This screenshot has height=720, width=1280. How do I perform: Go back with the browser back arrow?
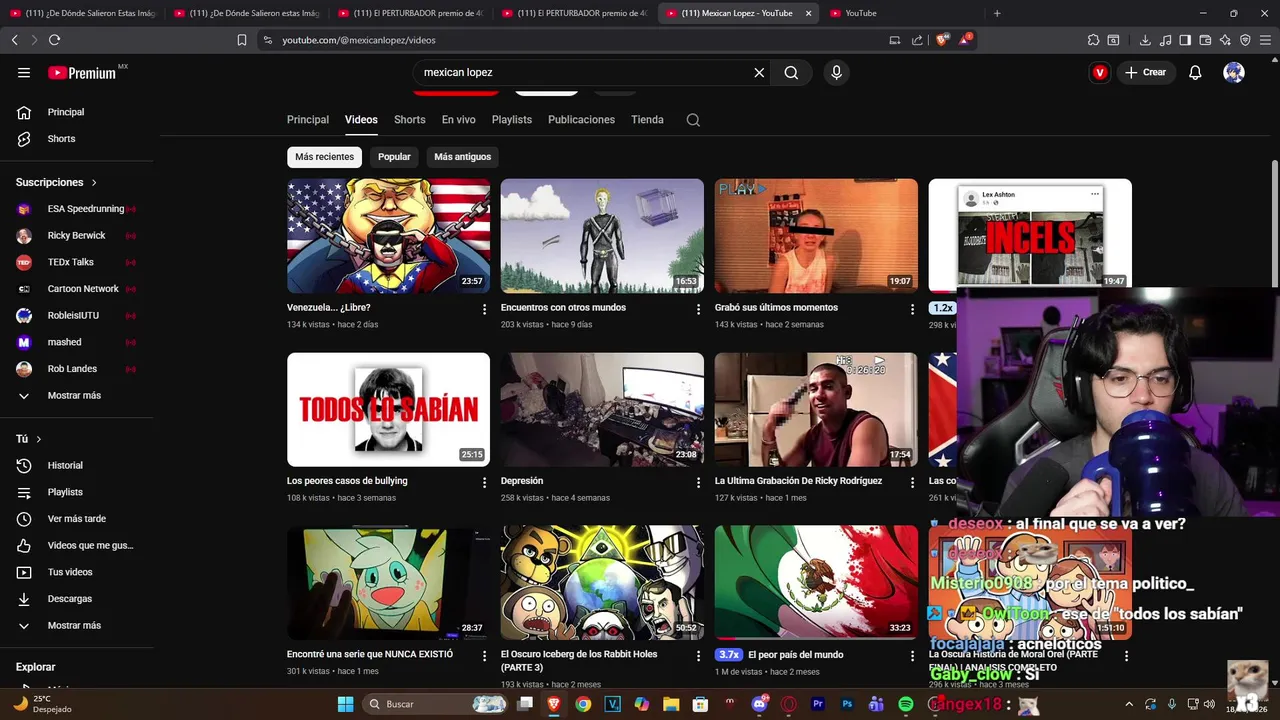click(14, 40)
